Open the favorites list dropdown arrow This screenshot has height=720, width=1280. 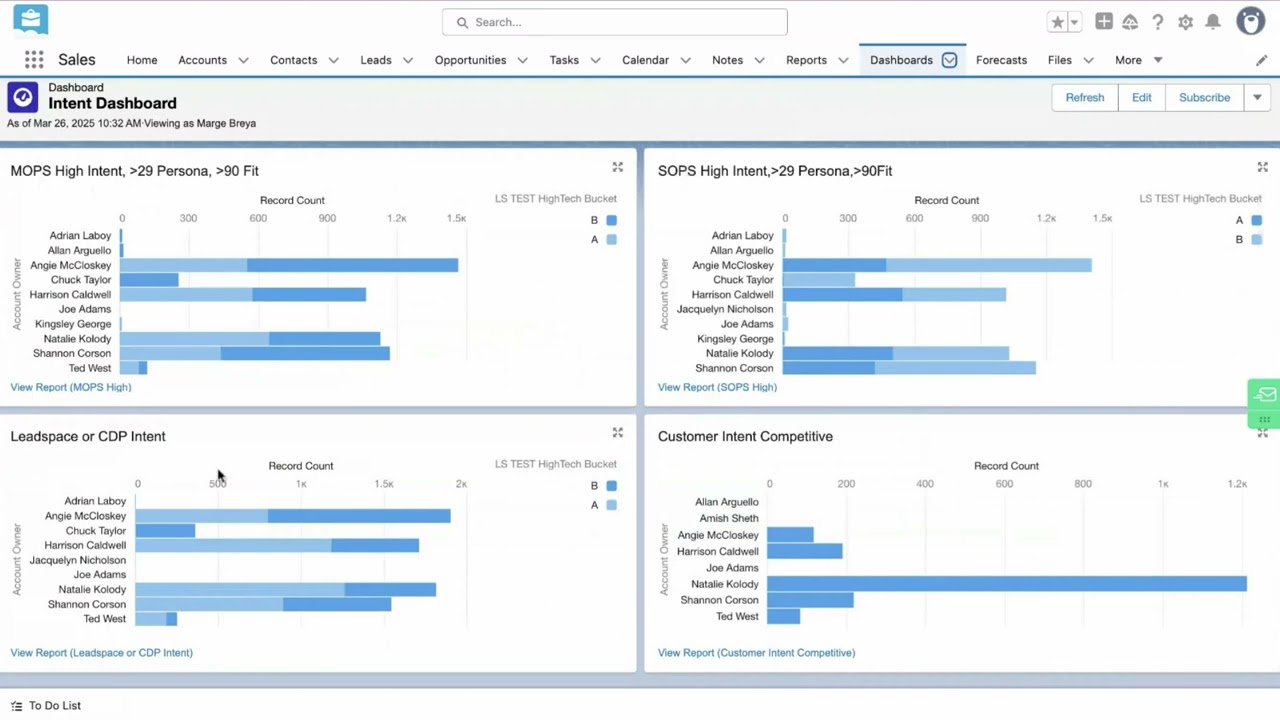coord(1074,22)
